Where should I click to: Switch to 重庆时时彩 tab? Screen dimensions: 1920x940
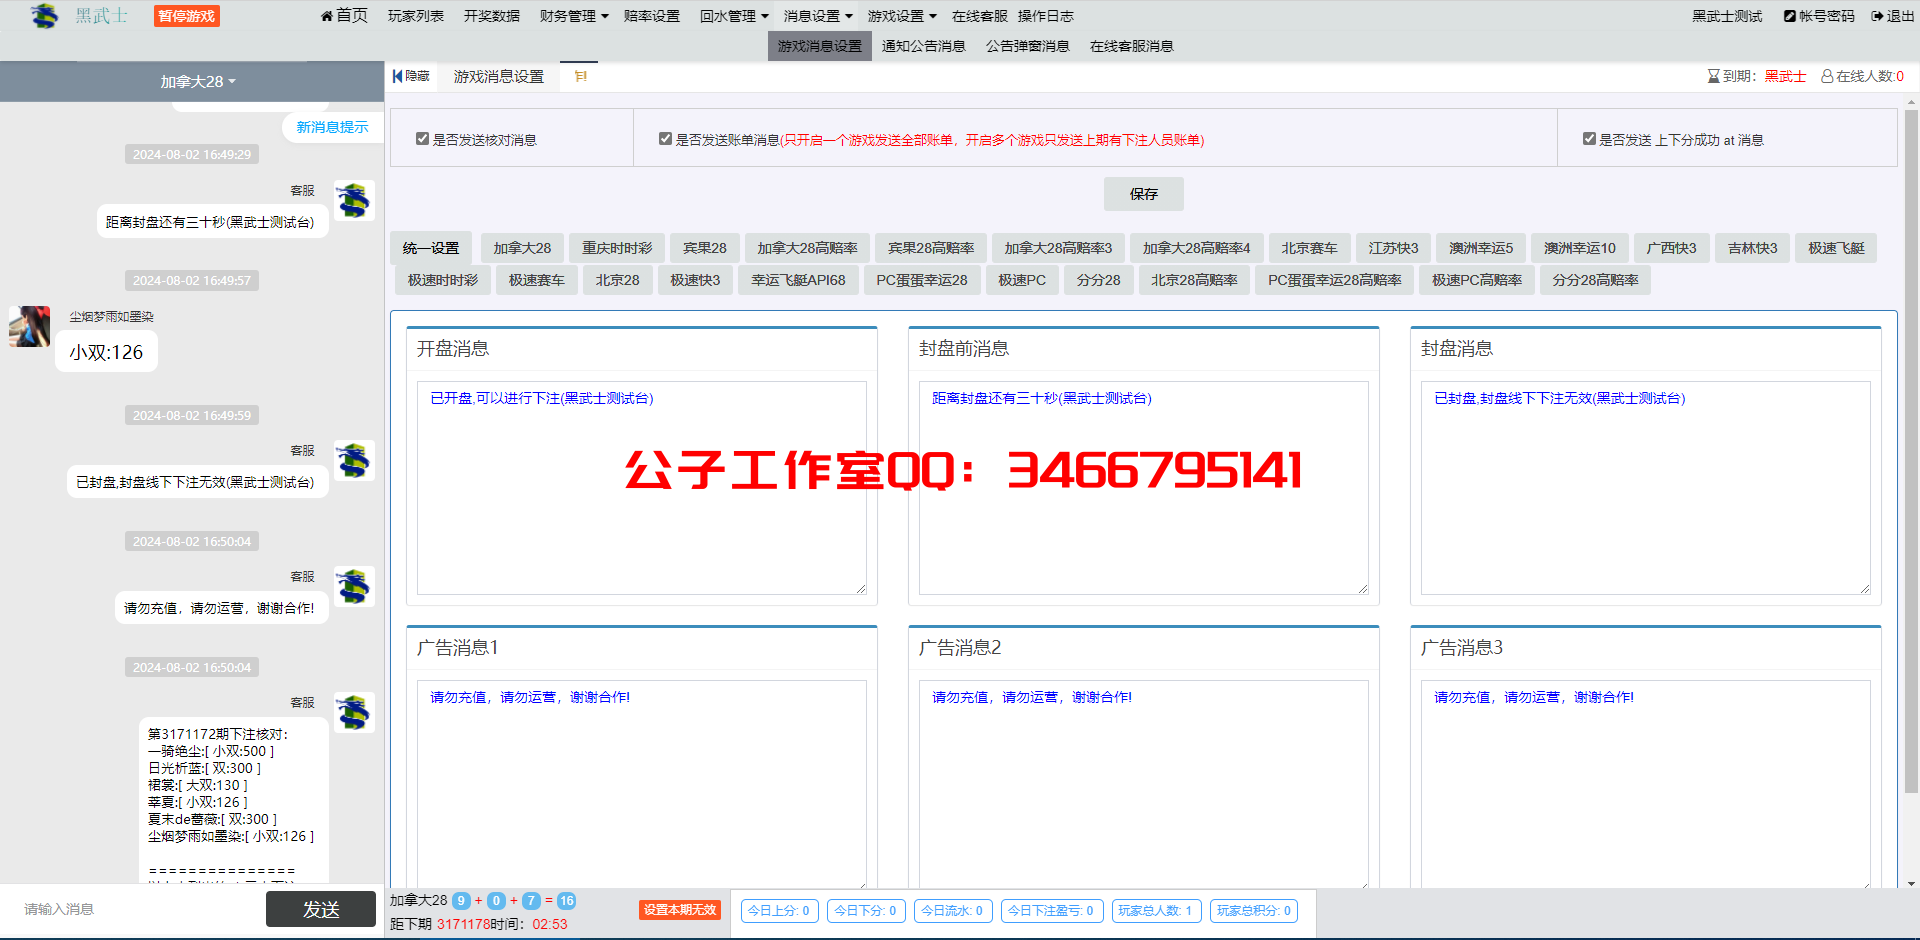coord(617,248)
